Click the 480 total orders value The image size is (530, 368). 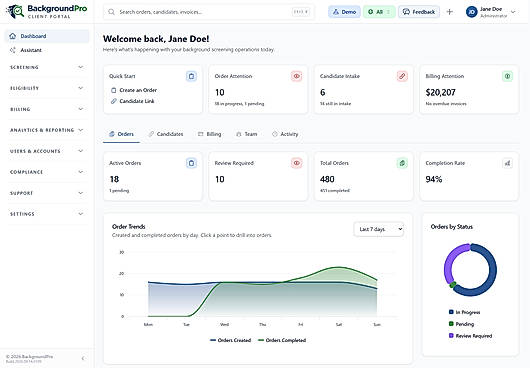coord(327,179)
